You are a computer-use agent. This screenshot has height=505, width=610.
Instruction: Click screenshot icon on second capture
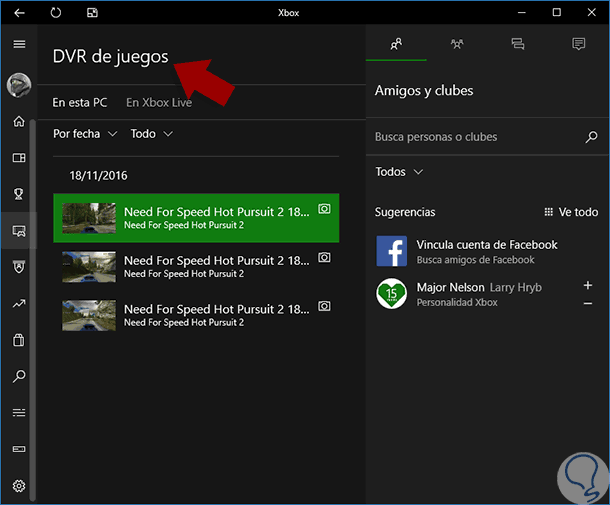(324, 257)
